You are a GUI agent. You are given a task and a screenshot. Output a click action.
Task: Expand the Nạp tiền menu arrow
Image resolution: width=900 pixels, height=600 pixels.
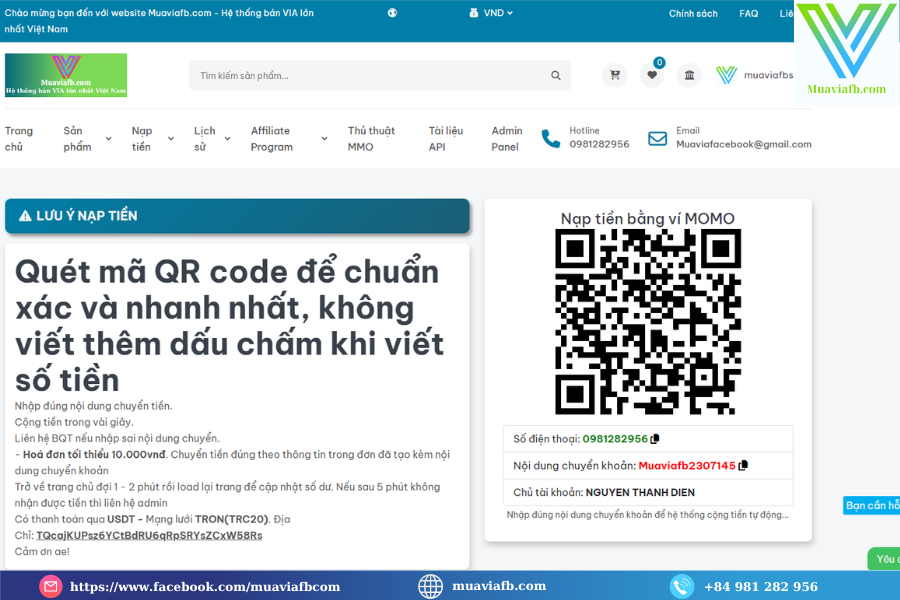pos(170,139)
